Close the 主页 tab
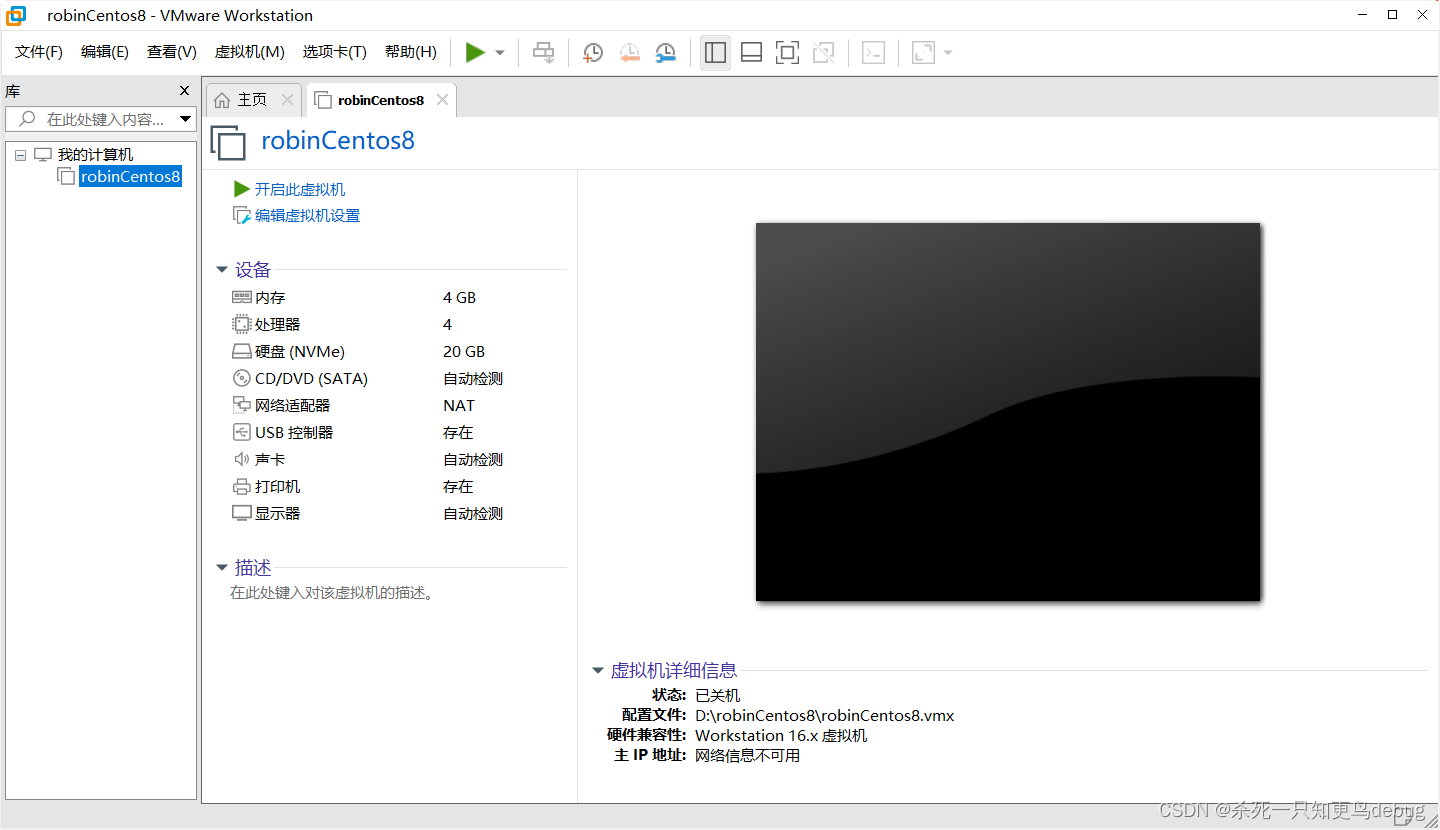 click(287, 100)
